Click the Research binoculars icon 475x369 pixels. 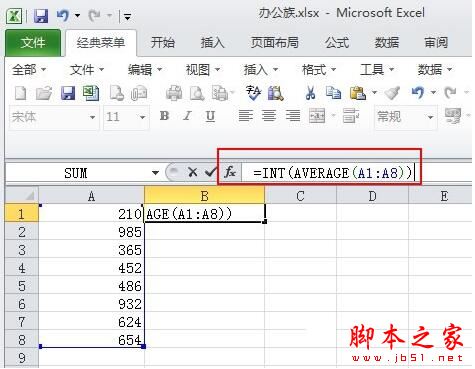[x=276, y=93]
